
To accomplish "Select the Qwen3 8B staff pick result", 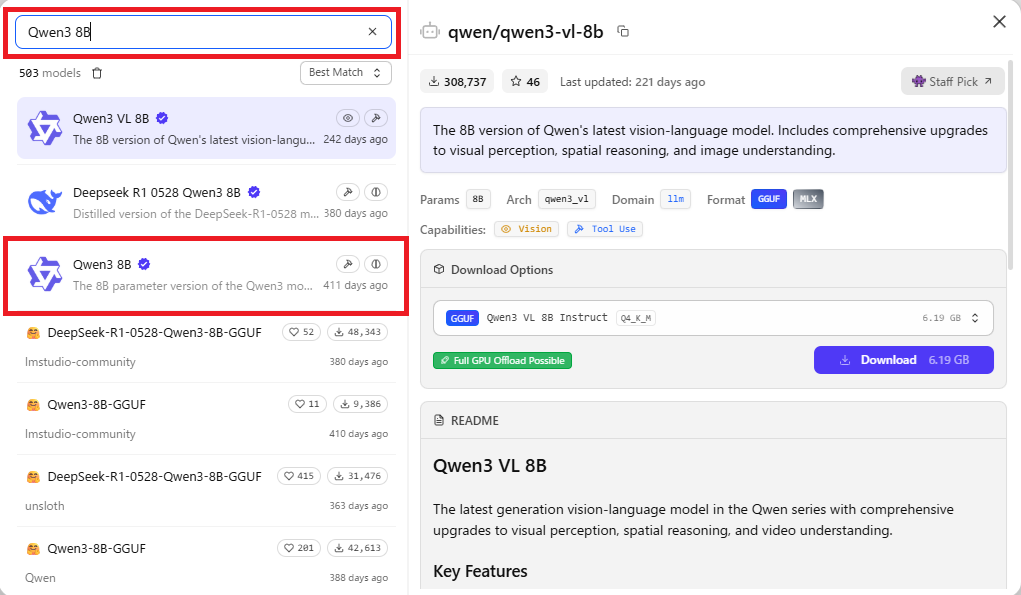I will point(206,275).
